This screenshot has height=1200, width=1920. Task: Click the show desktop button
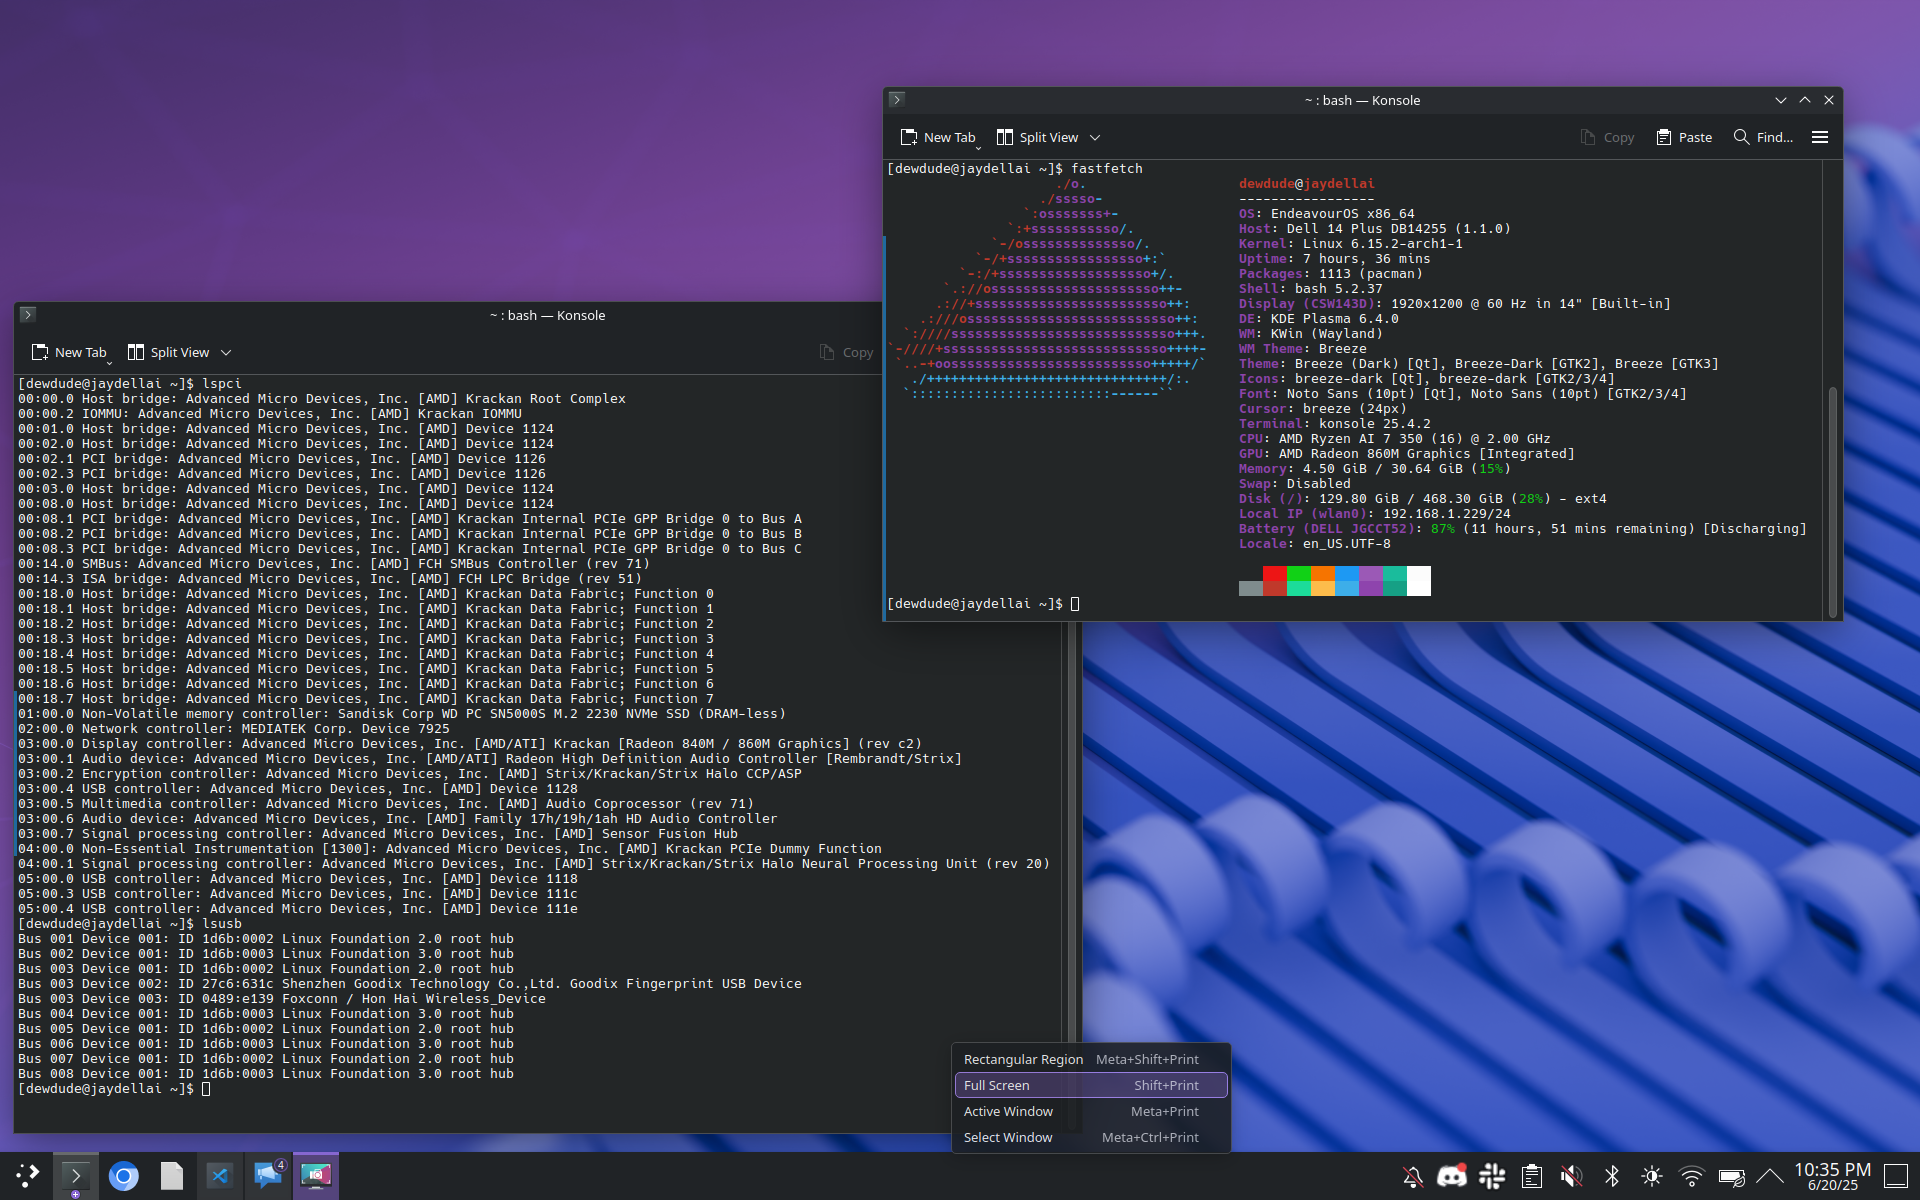tap(1896, 1176)
